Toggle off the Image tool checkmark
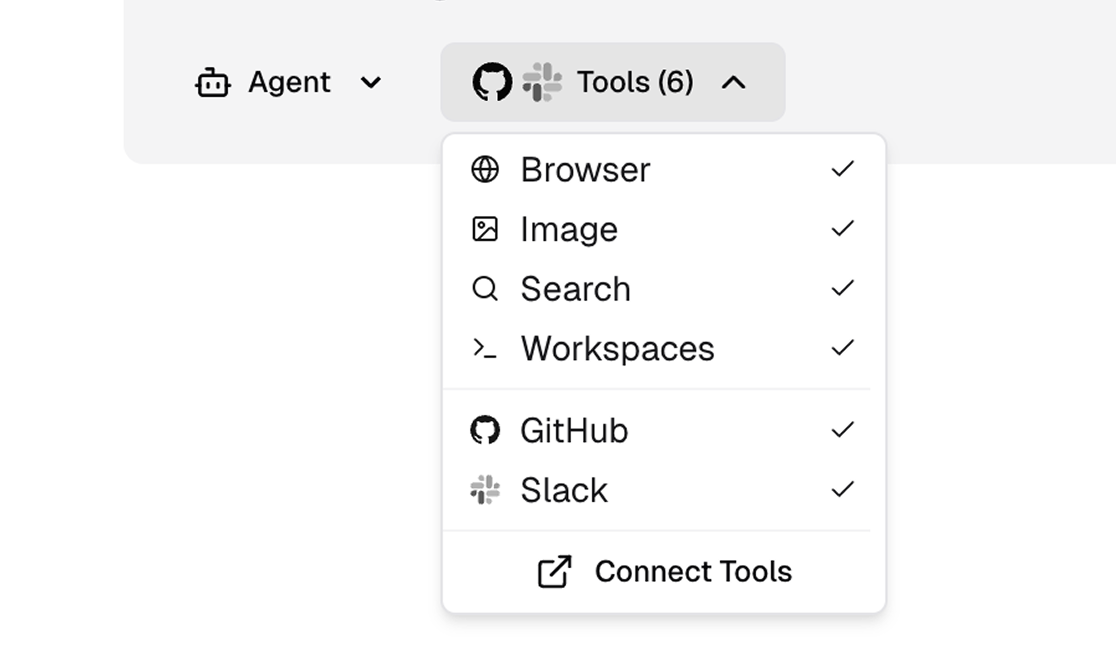Viewport: 1116px width, 657px height. [843, 229]
